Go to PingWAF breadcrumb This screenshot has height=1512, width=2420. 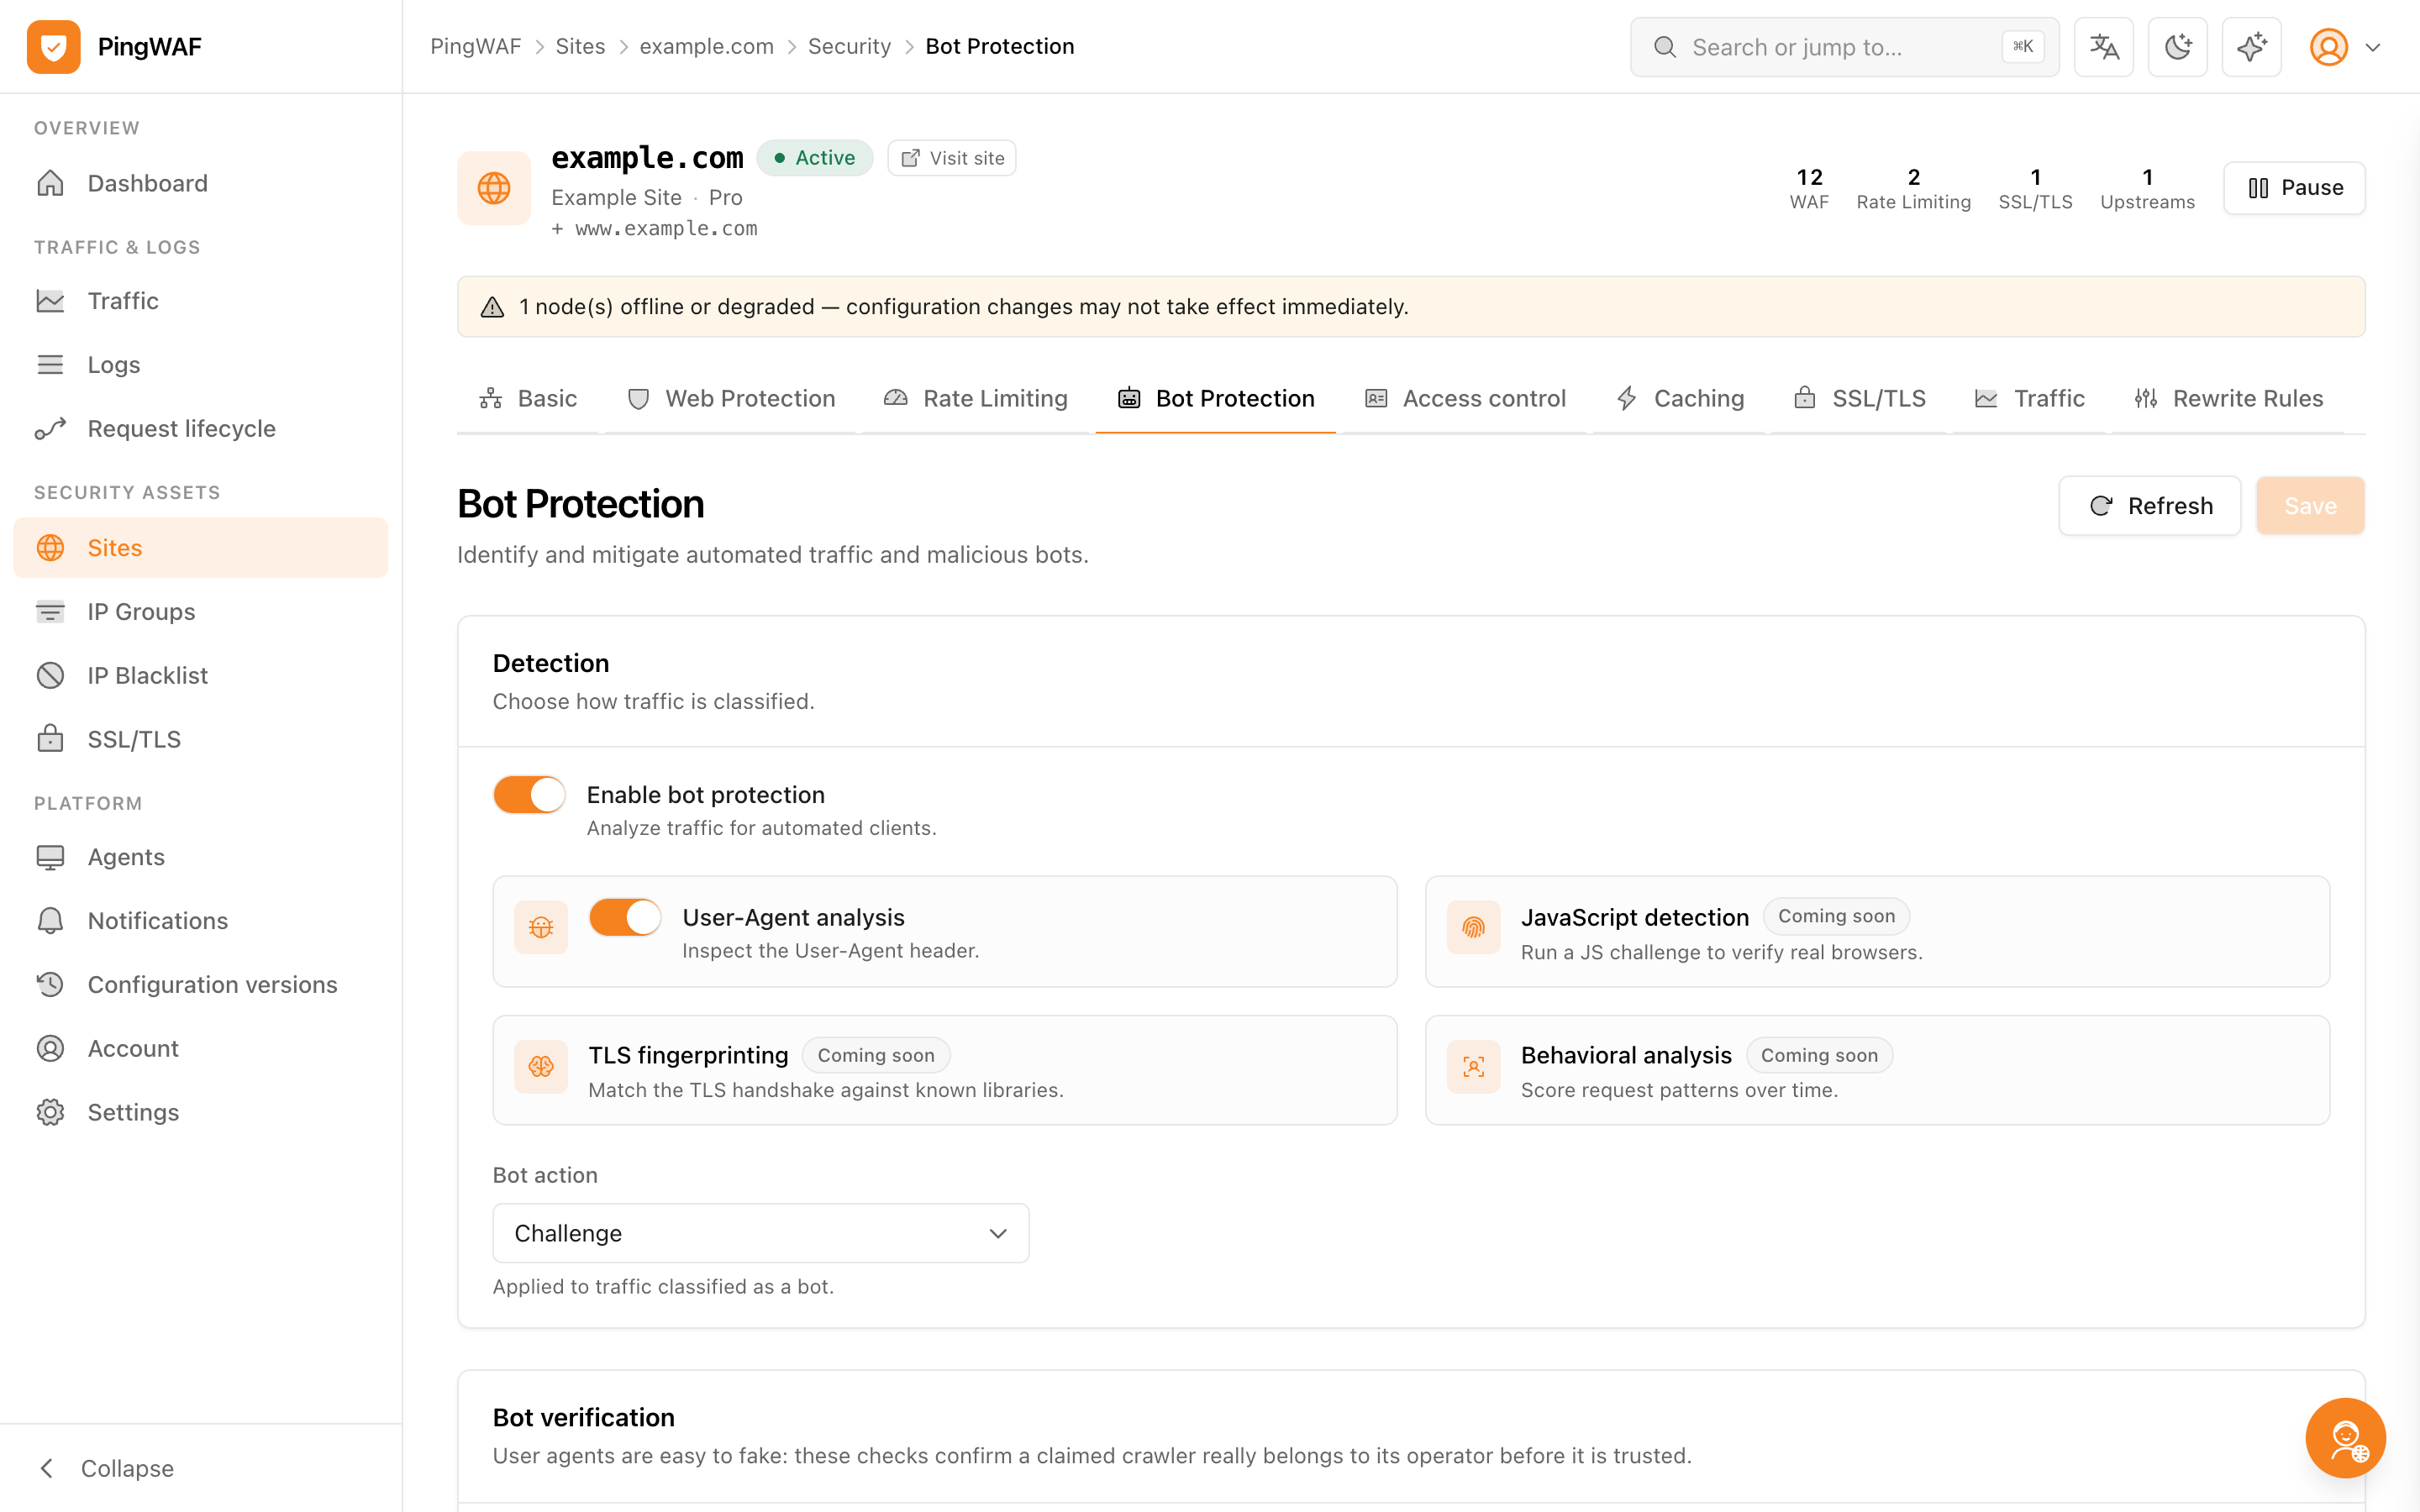coord(476,47)
